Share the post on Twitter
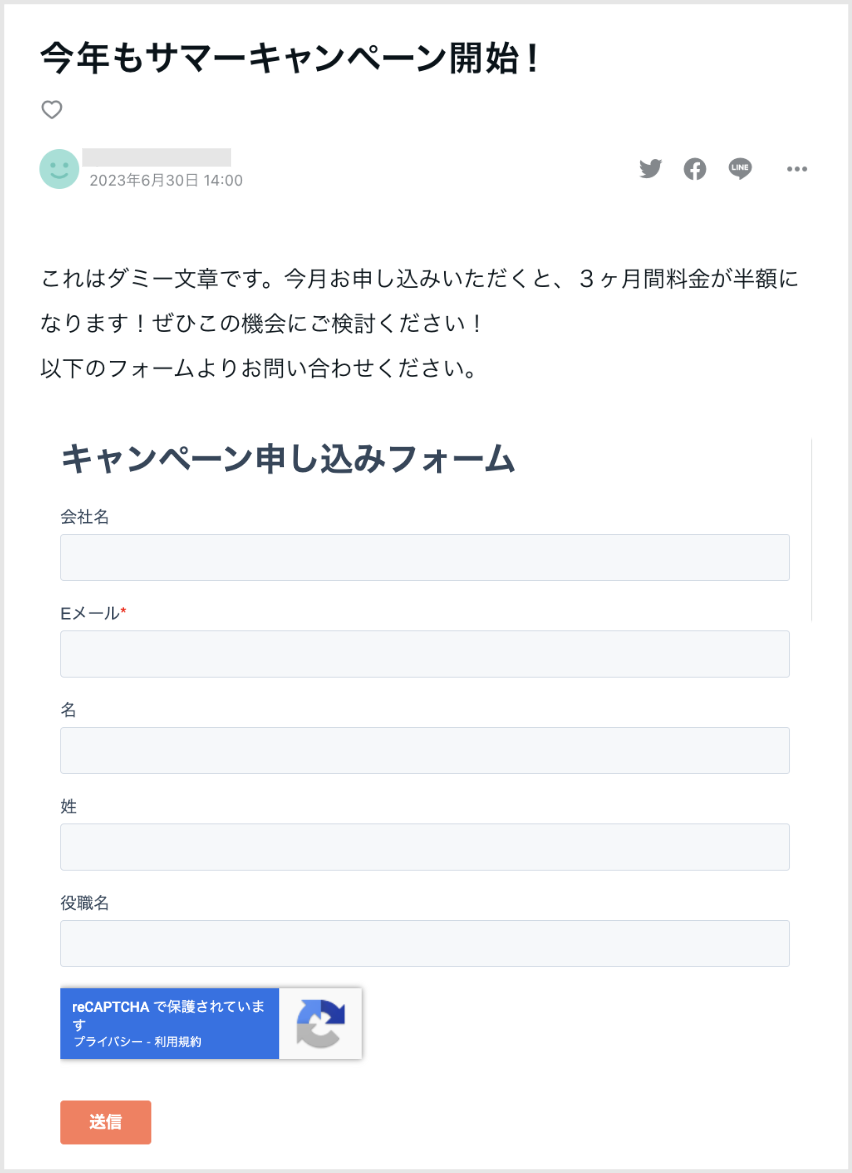This screenshot has height=1173, width=852. [x=650, y=168]
